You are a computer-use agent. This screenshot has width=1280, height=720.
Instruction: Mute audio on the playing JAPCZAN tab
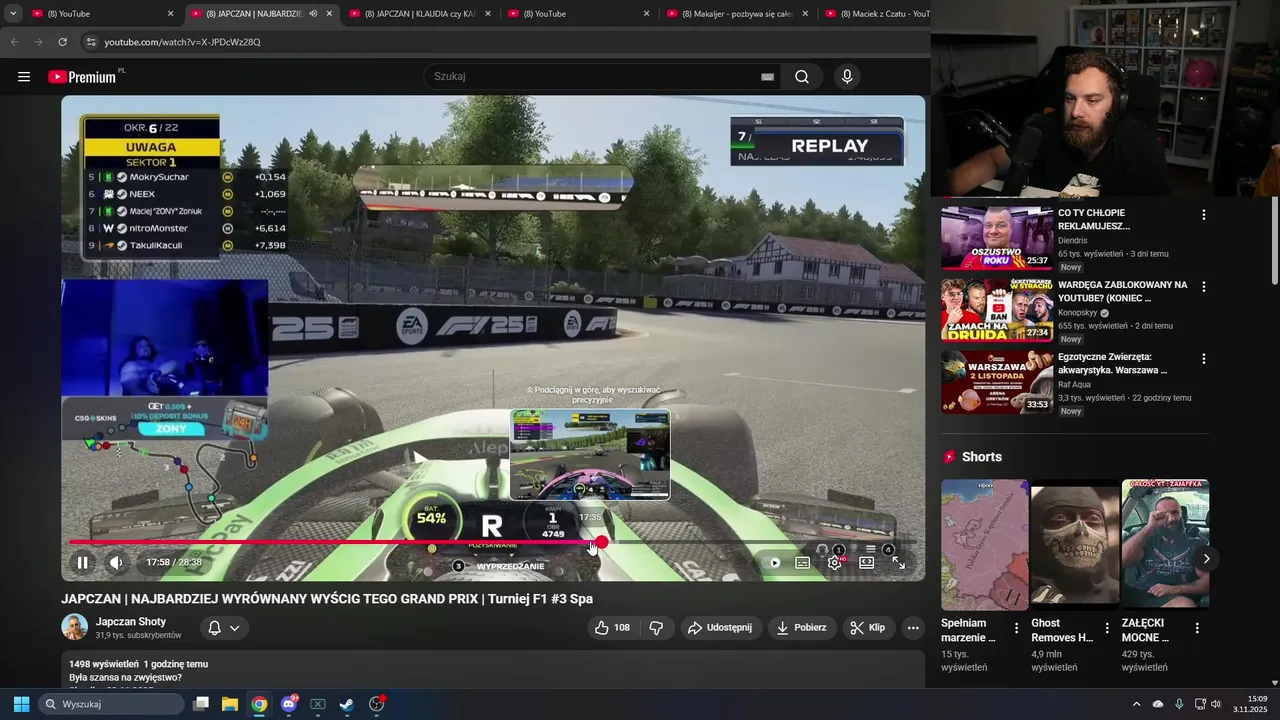313,14
